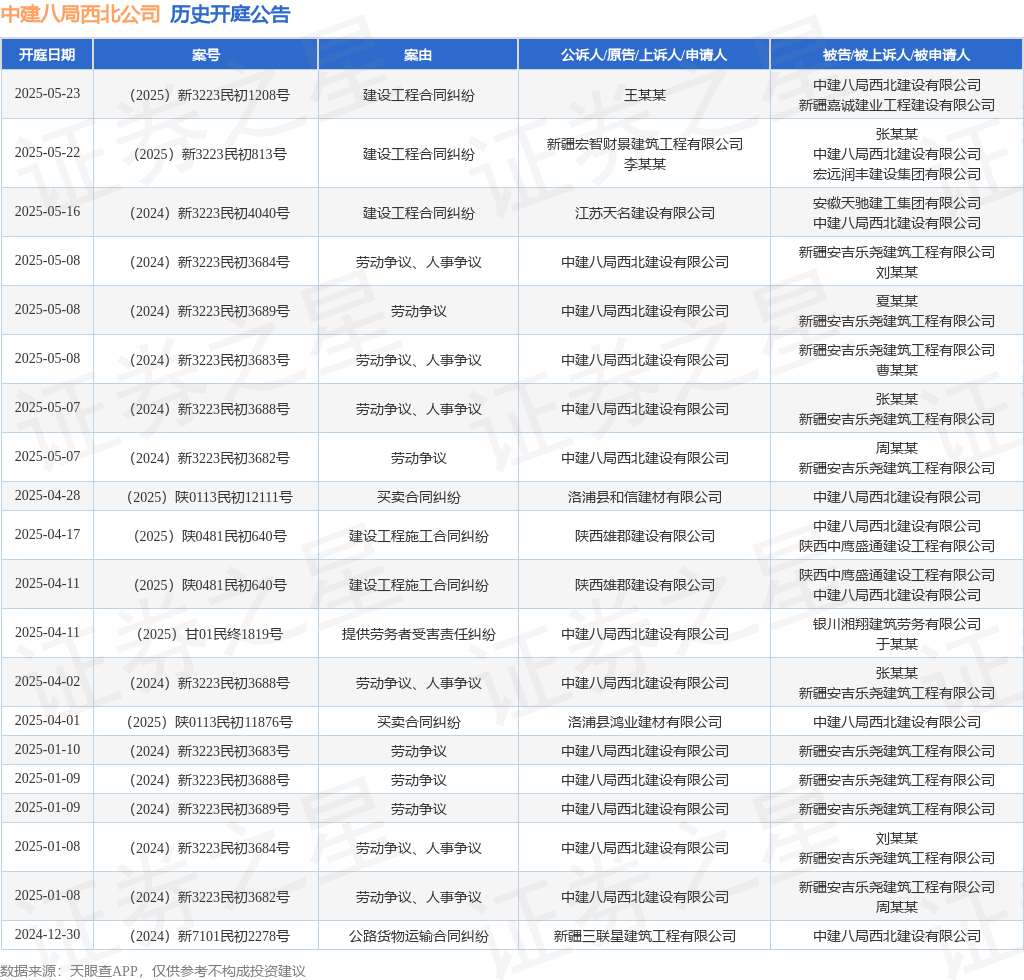Click defendant 银川湘翔建筑劳务有限公司
This screenshot has width=1024, height=980.
897,624
